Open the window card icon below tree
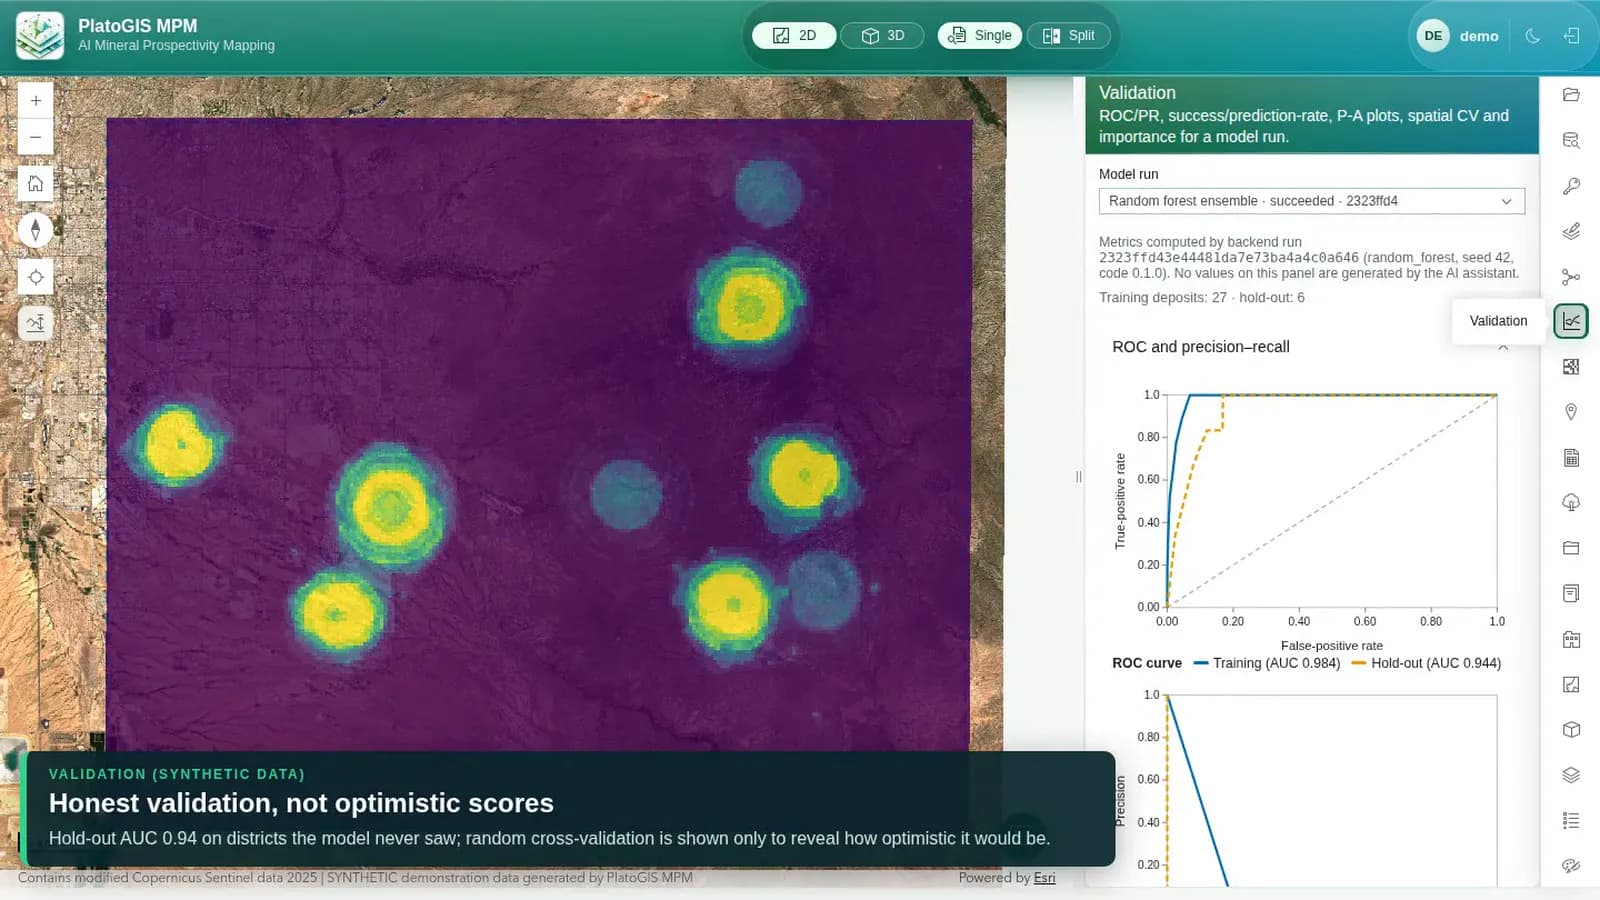 click(x=1571, y=548)
